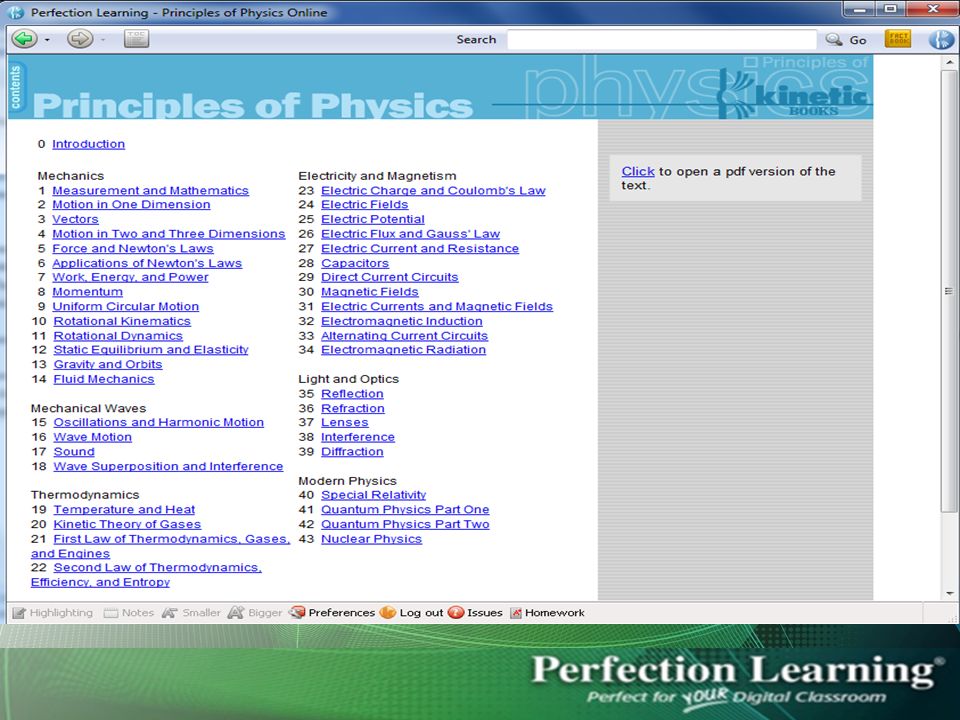
Task: Open the Electric Potential chapter
Action: tap(373, 219)
